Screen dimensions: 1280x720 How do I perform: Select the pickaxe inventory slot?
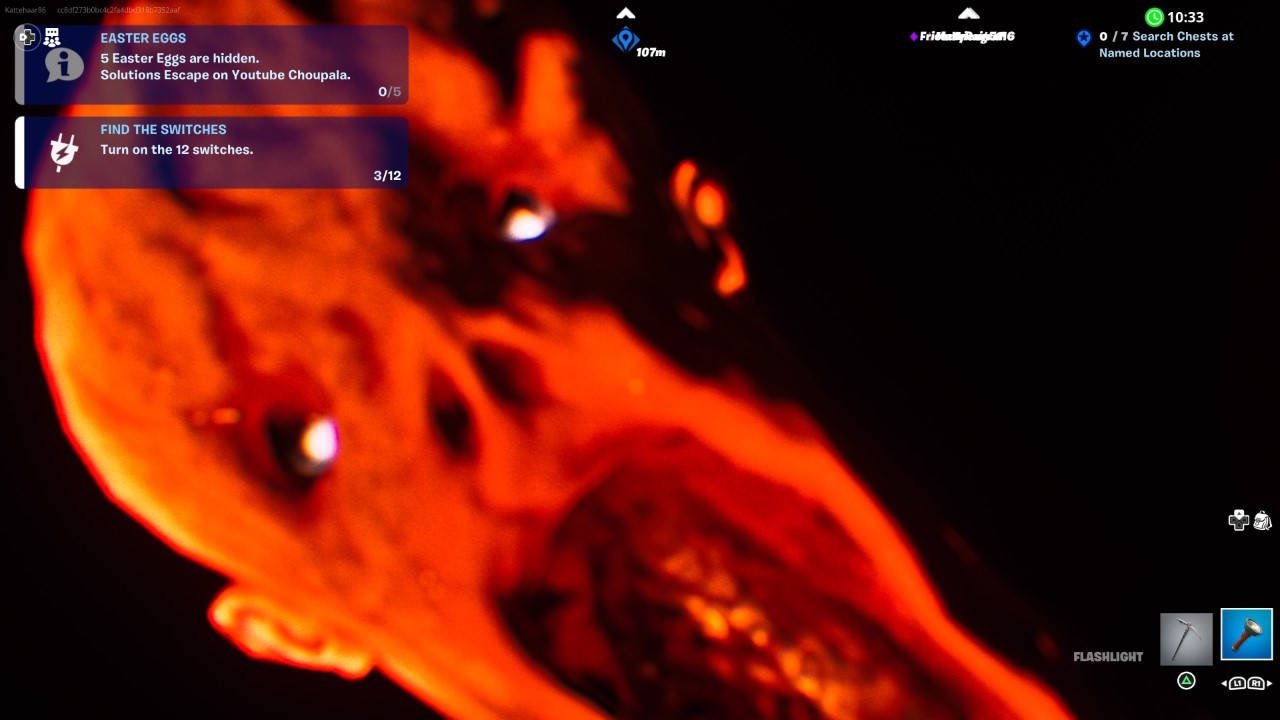tap(1186, 639)
